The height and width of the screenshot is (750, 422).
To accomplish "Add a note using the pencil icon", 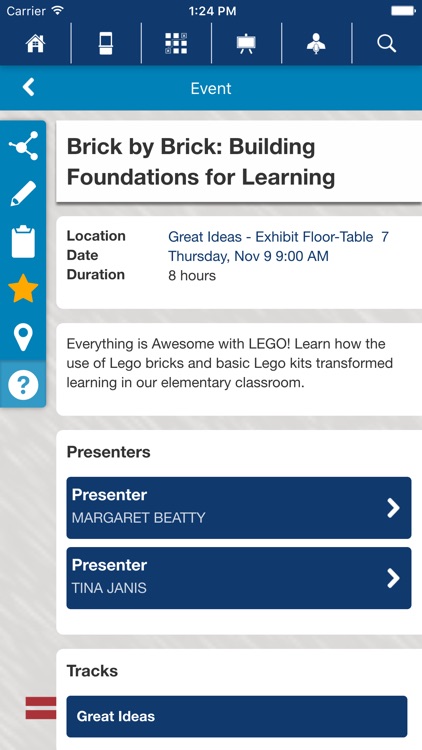I will tap(23, 193).
